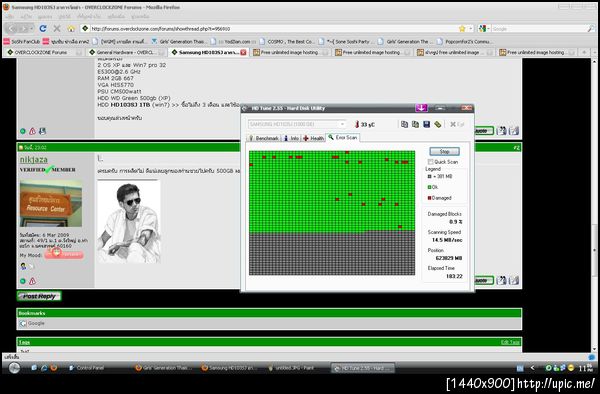Open Control Panel taskbar button
The image size is (600, 394).
(86, 368)
